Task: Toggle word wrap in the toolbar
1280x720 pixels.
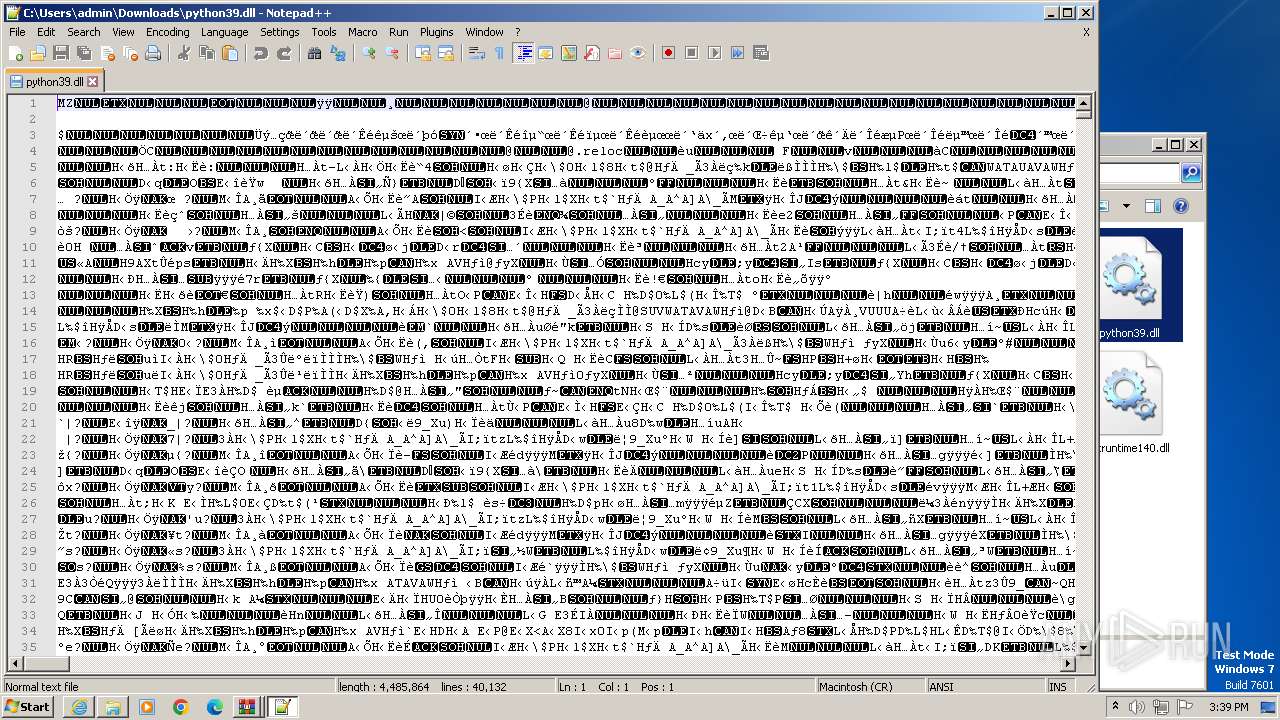Action: point(477,53)
